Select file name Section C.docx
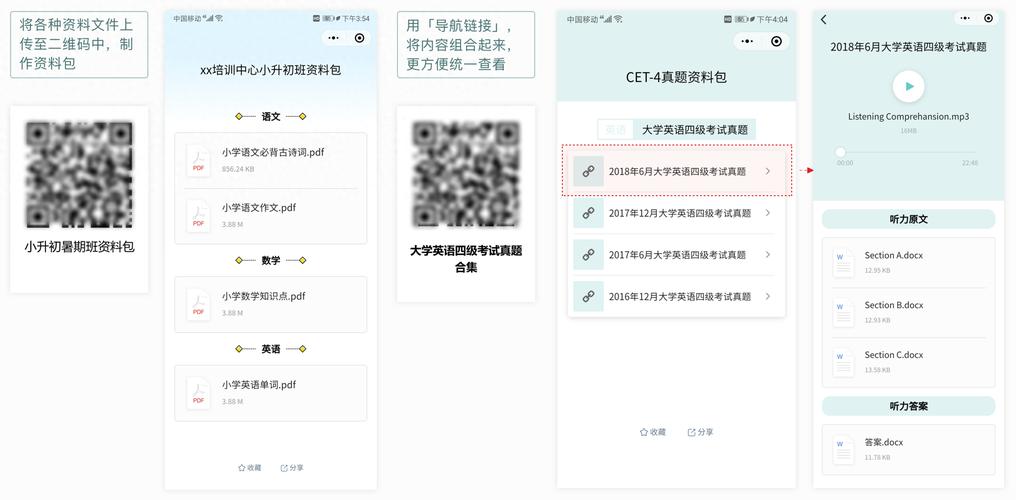Image resolution: width=1016 pixels, height=500 pixels. [x=894, y=355]
